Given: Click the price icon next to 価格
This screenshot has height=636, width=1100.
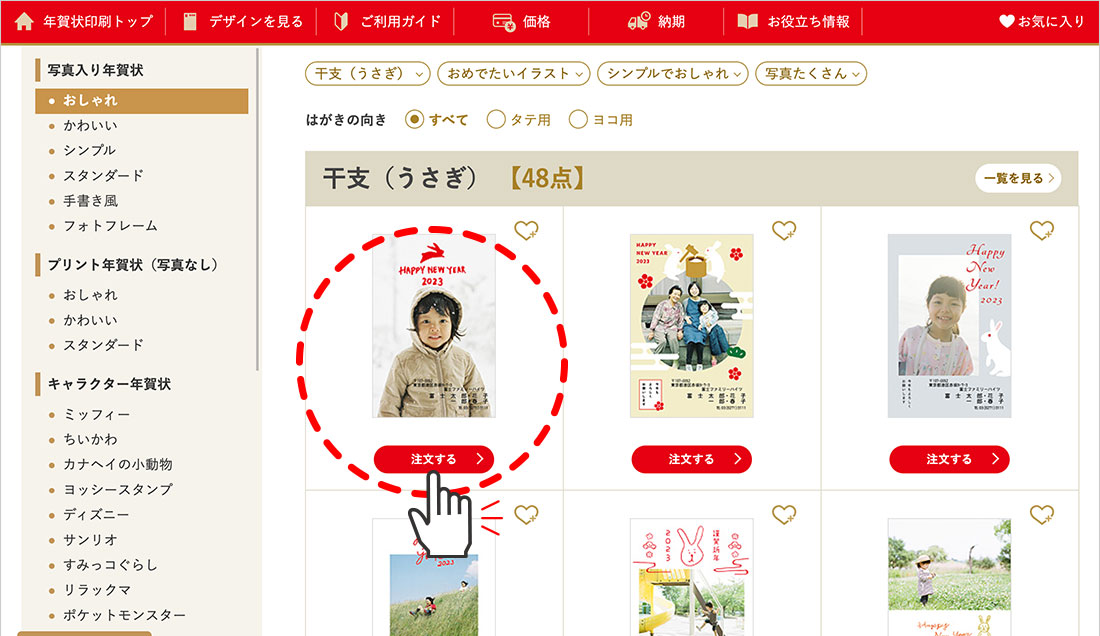Looking at the screenshot, I should (504, 22).
